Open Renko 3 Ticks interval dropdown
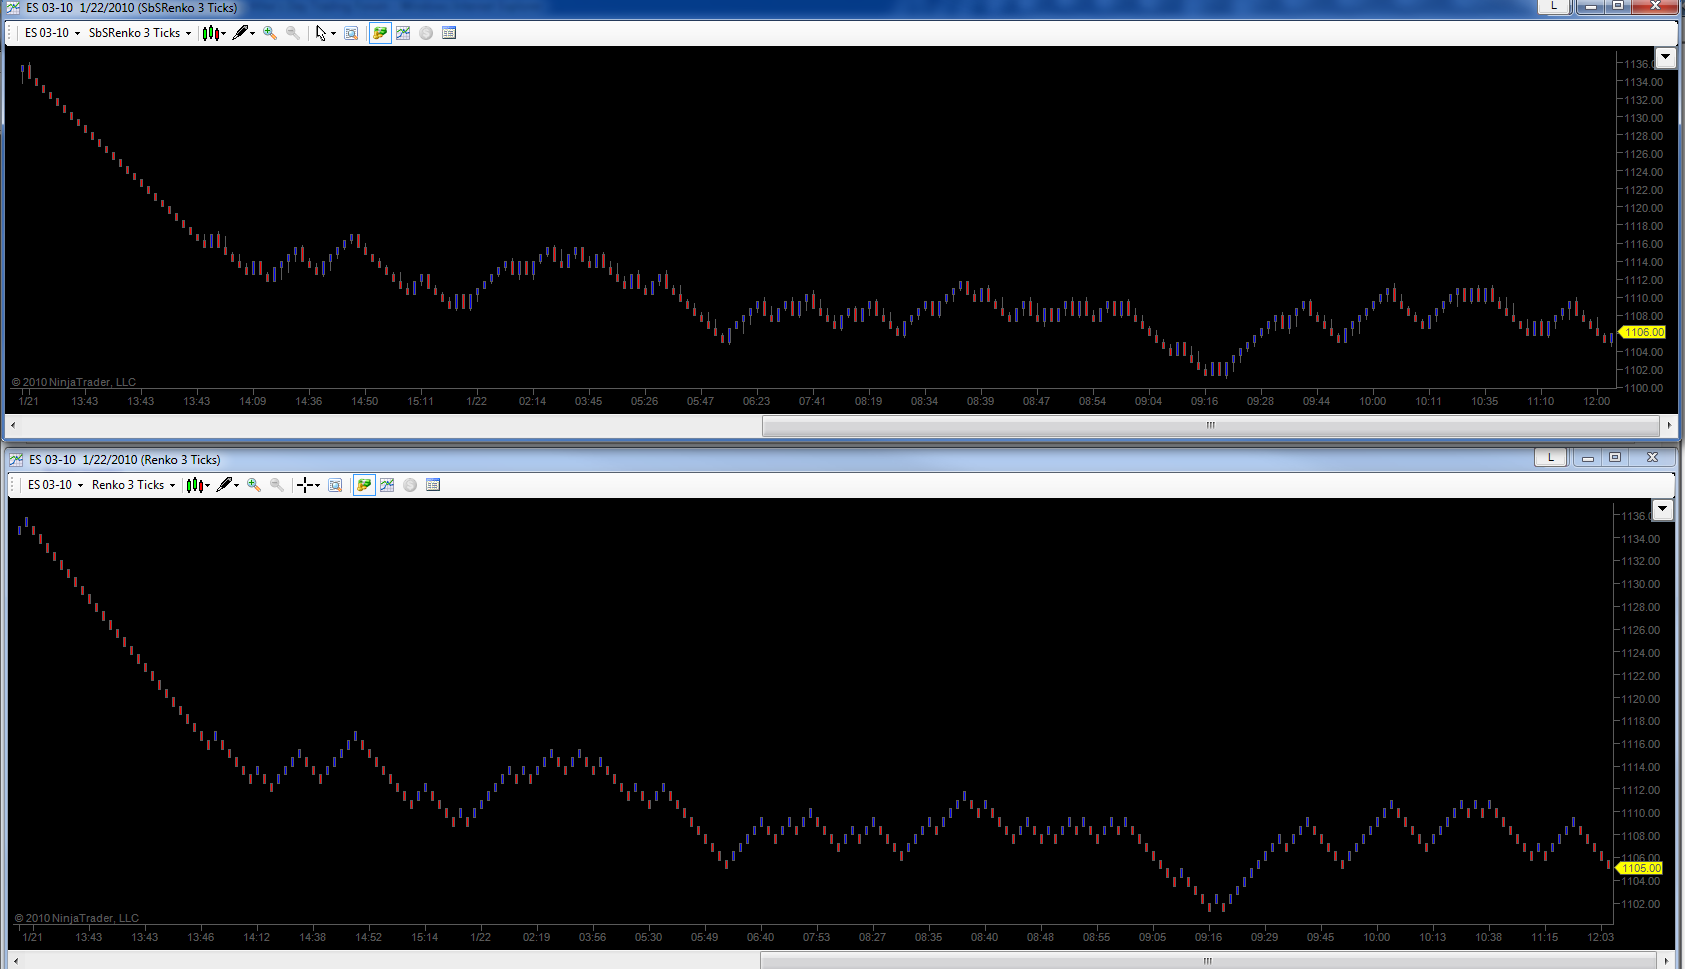 pos(133,485)
